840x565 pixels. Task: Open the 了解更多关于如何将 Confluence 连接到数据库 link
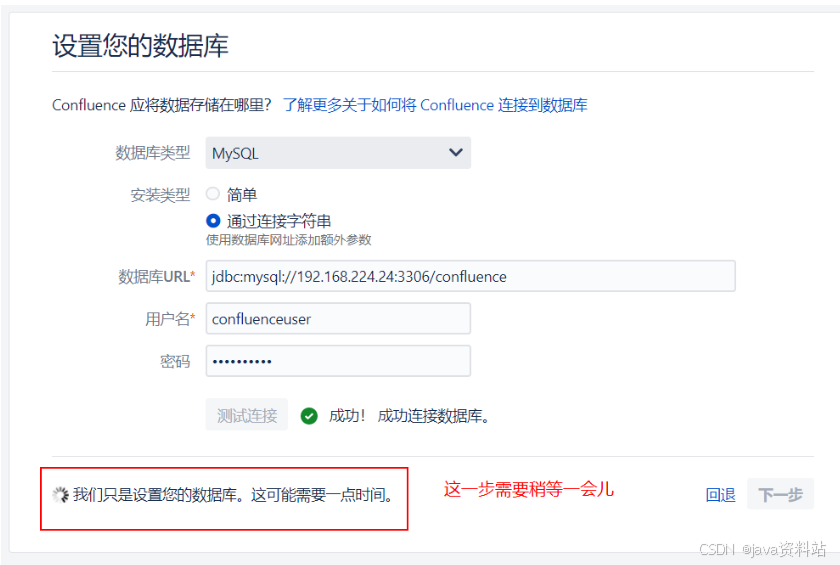[435, 105]
